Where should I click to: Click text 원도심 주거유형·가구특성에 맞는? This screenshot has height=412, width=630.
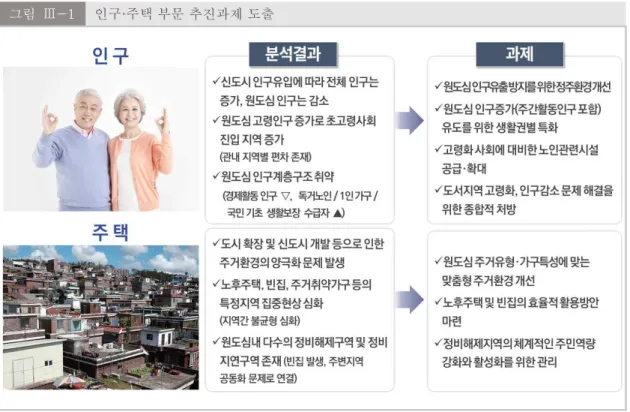pos(516,262)
